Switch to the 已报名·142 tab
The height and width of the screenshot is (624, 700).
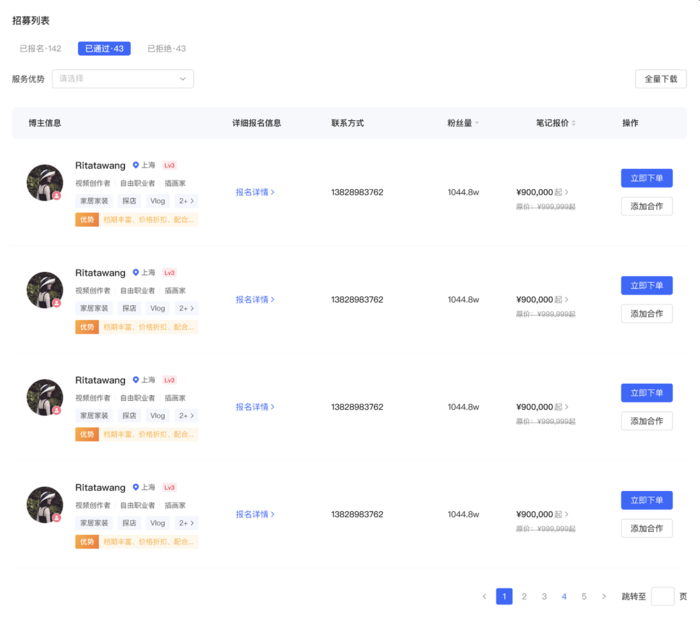click(x=41, y=48)
